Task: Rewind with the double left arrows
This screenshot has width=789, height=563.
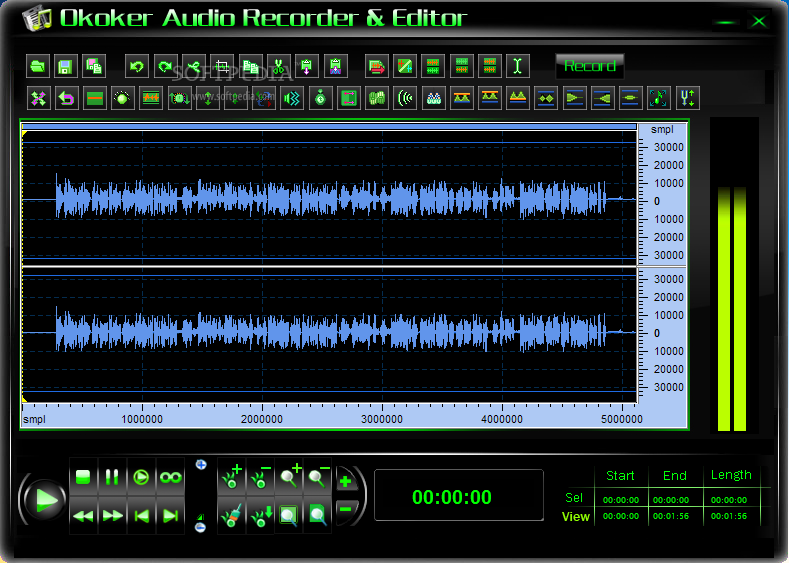Action: click(x=83, y=516)
